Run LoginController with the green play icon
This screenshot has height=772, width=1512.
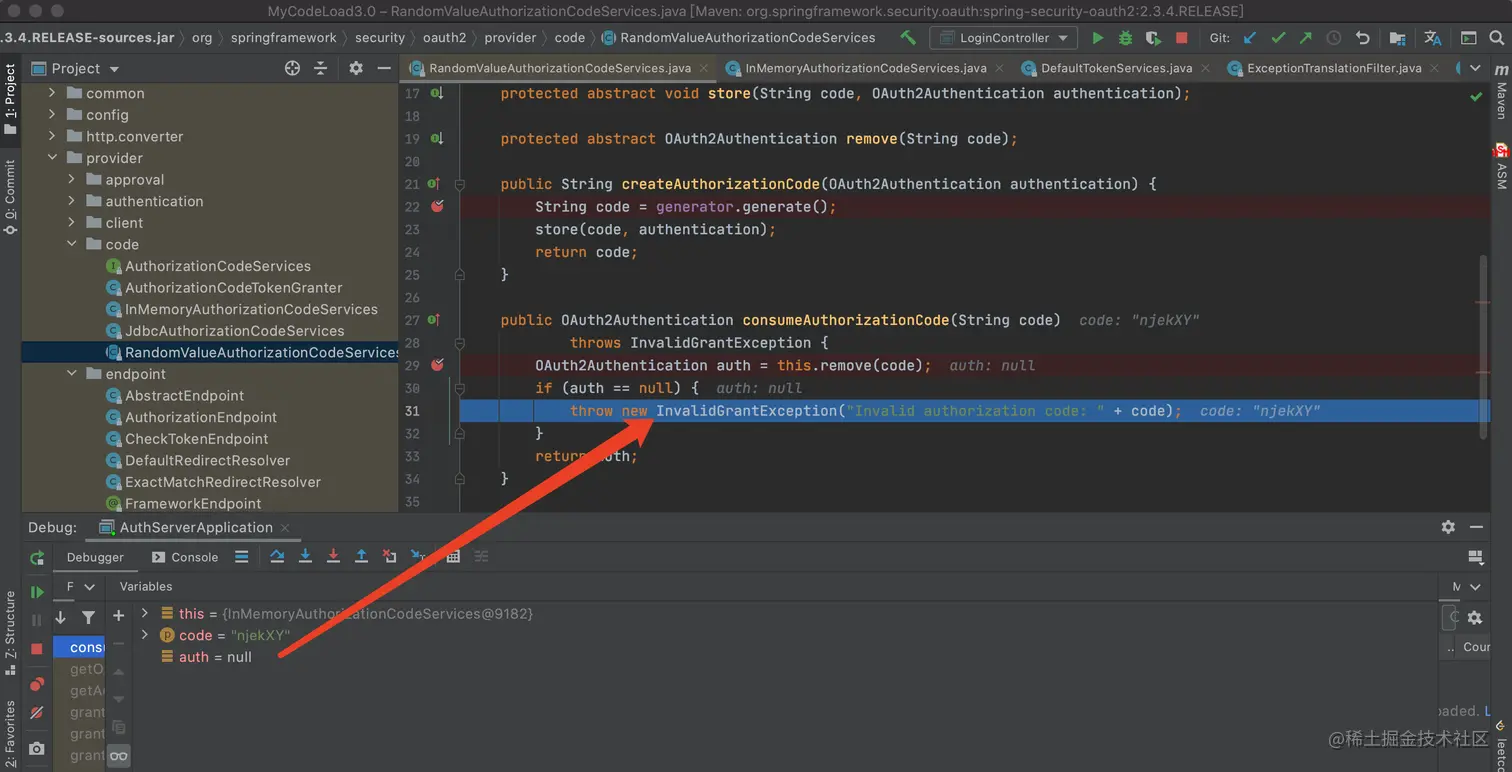pyautogui.click(x=1098, y=38)
